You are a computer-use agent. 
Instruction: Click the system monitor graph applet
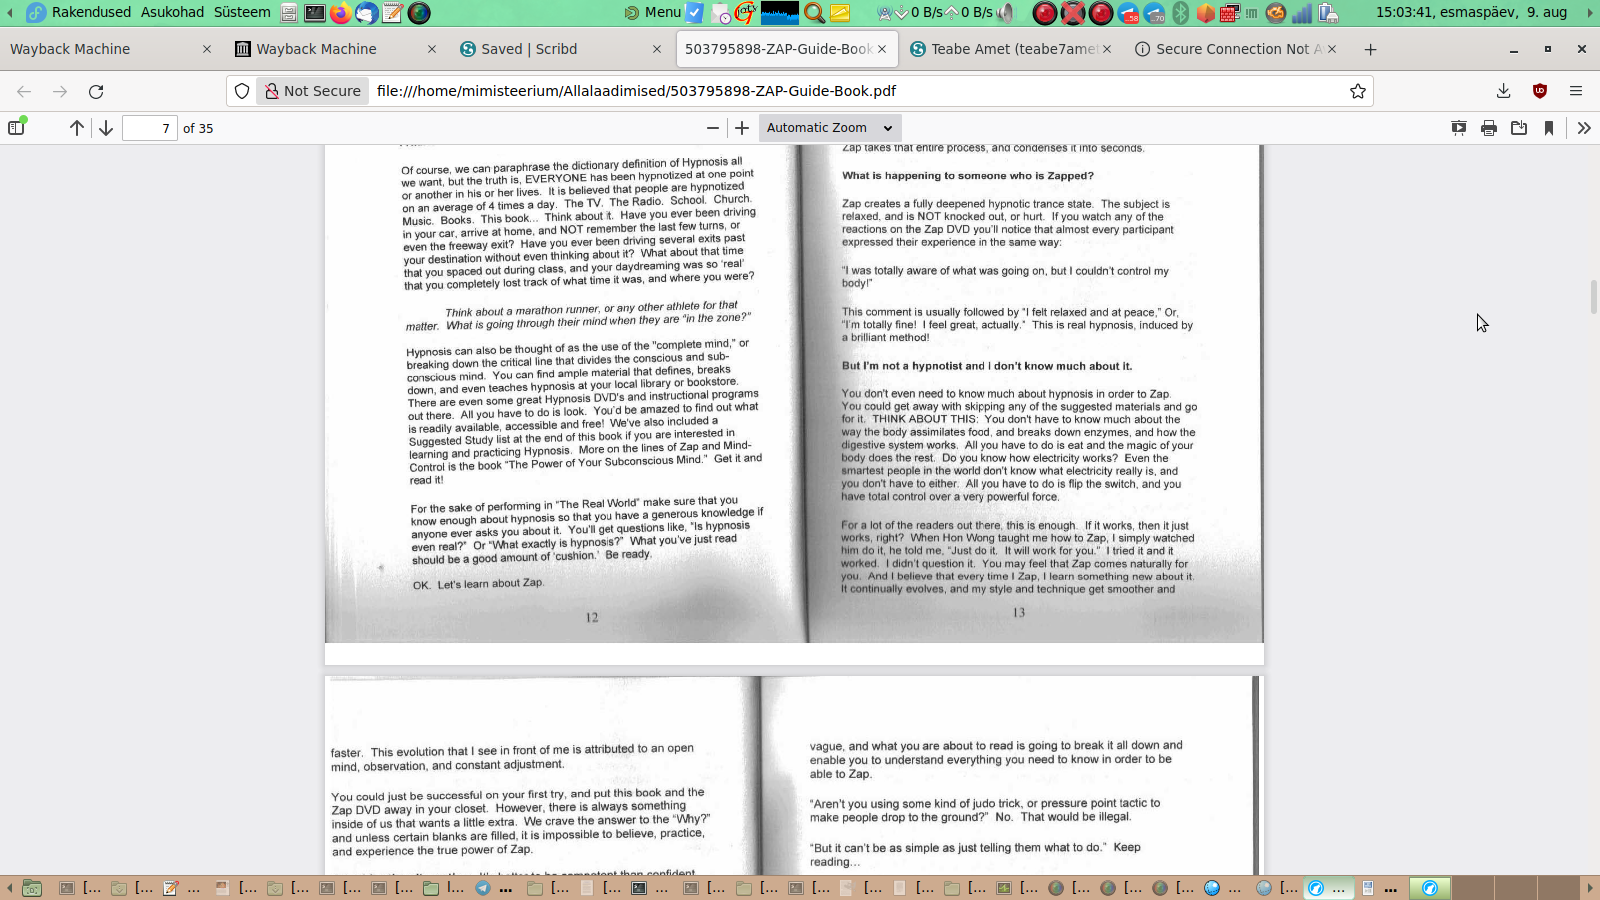pyautogui.click(x=780, y=13)
